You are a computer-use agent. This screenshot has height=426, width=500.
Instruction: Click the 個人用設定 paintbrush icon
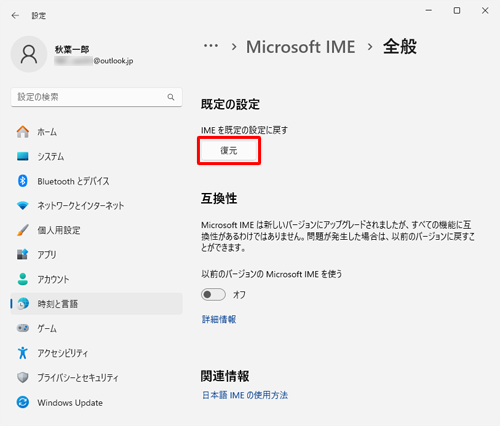point(23,230)
